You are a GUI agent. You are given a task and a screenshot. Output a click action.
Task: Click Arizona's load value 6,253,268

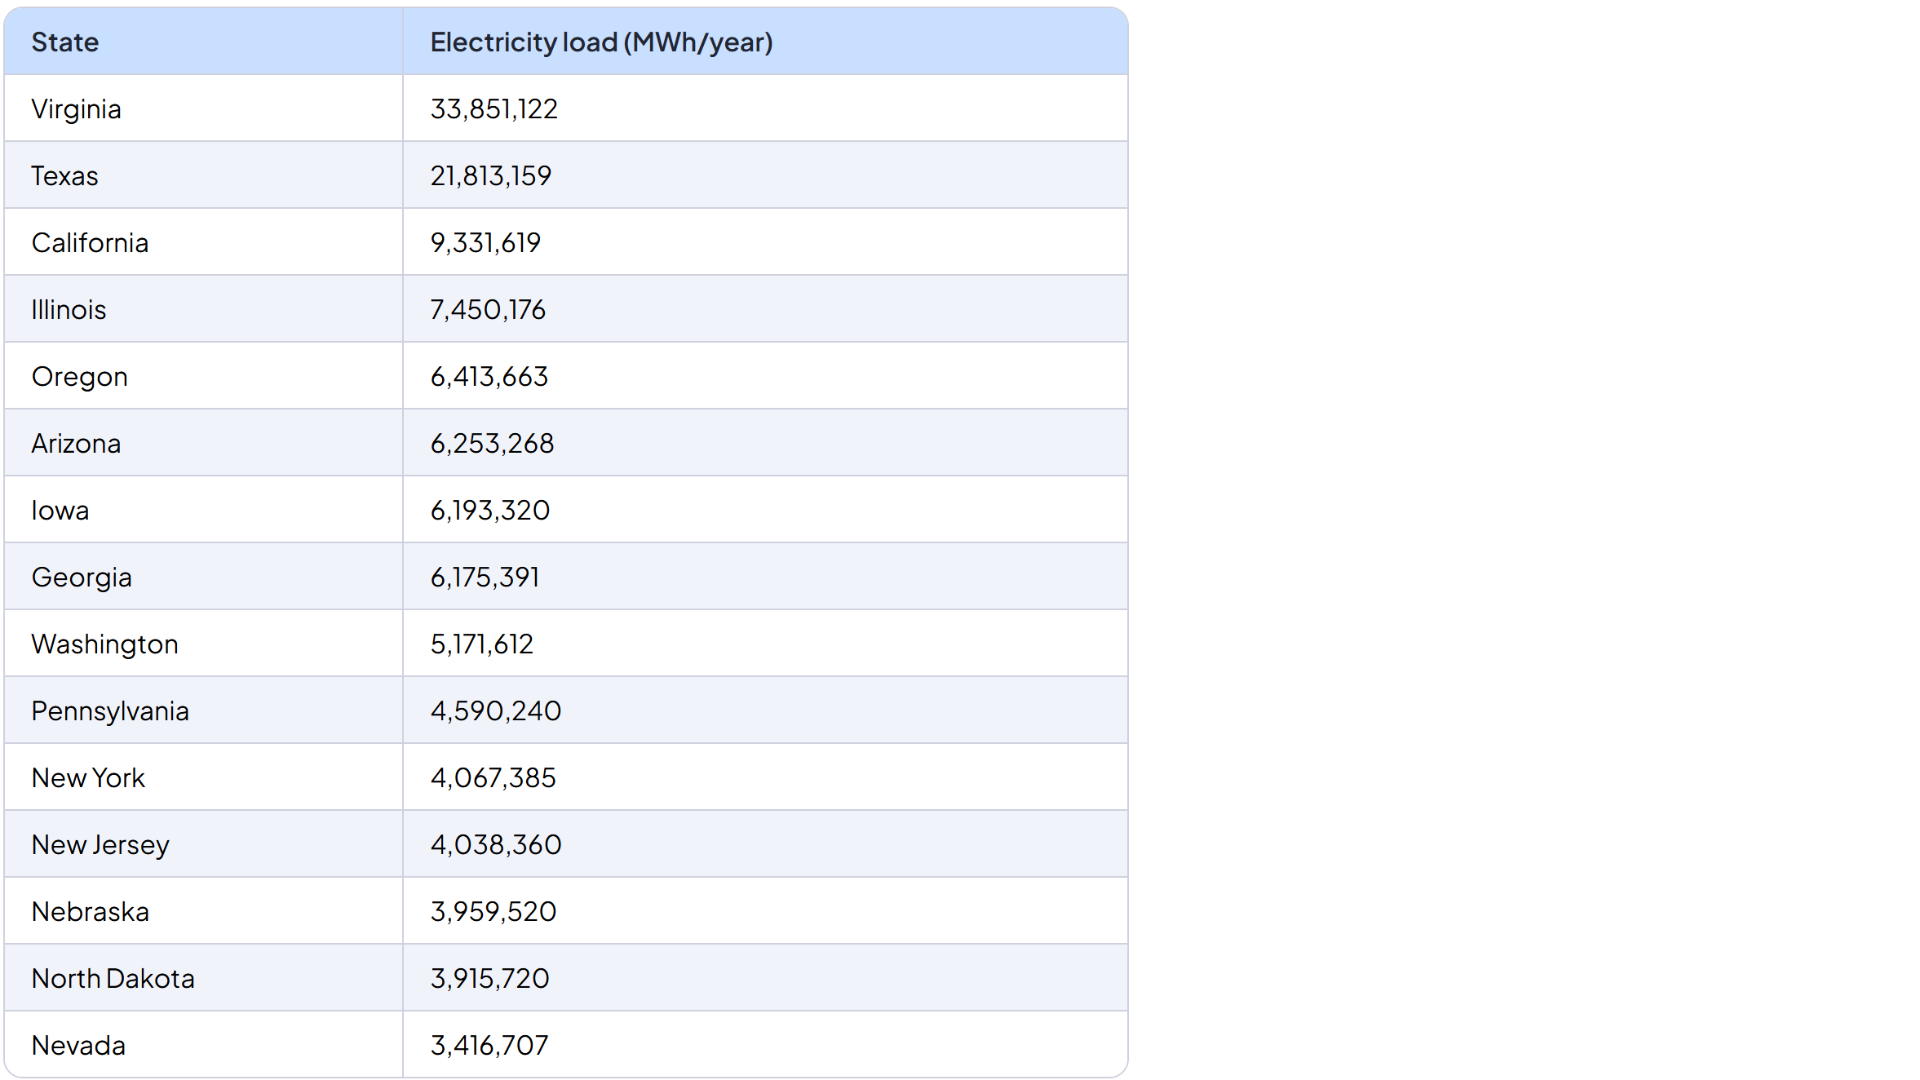pos(492,444)
